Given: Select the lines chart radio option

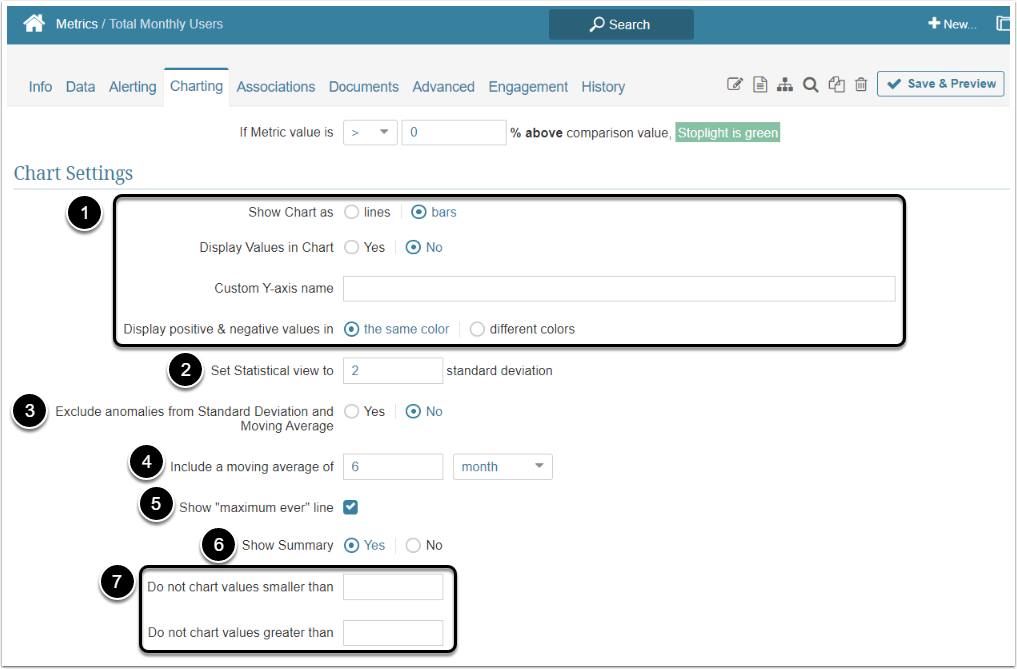Looking at the screenshot, I should 352,212.
